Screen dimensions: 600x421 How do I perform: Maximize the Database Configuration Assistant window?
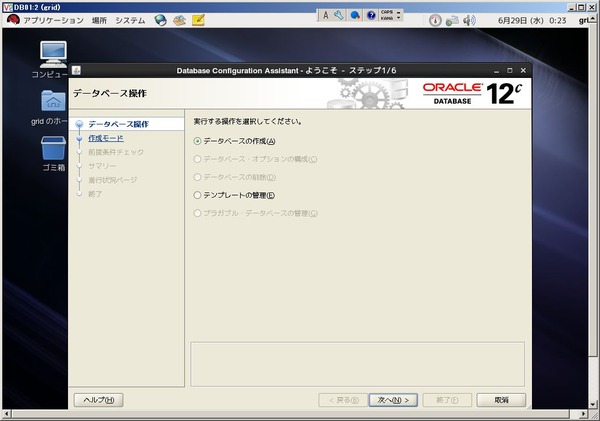[x=510, y=71]
